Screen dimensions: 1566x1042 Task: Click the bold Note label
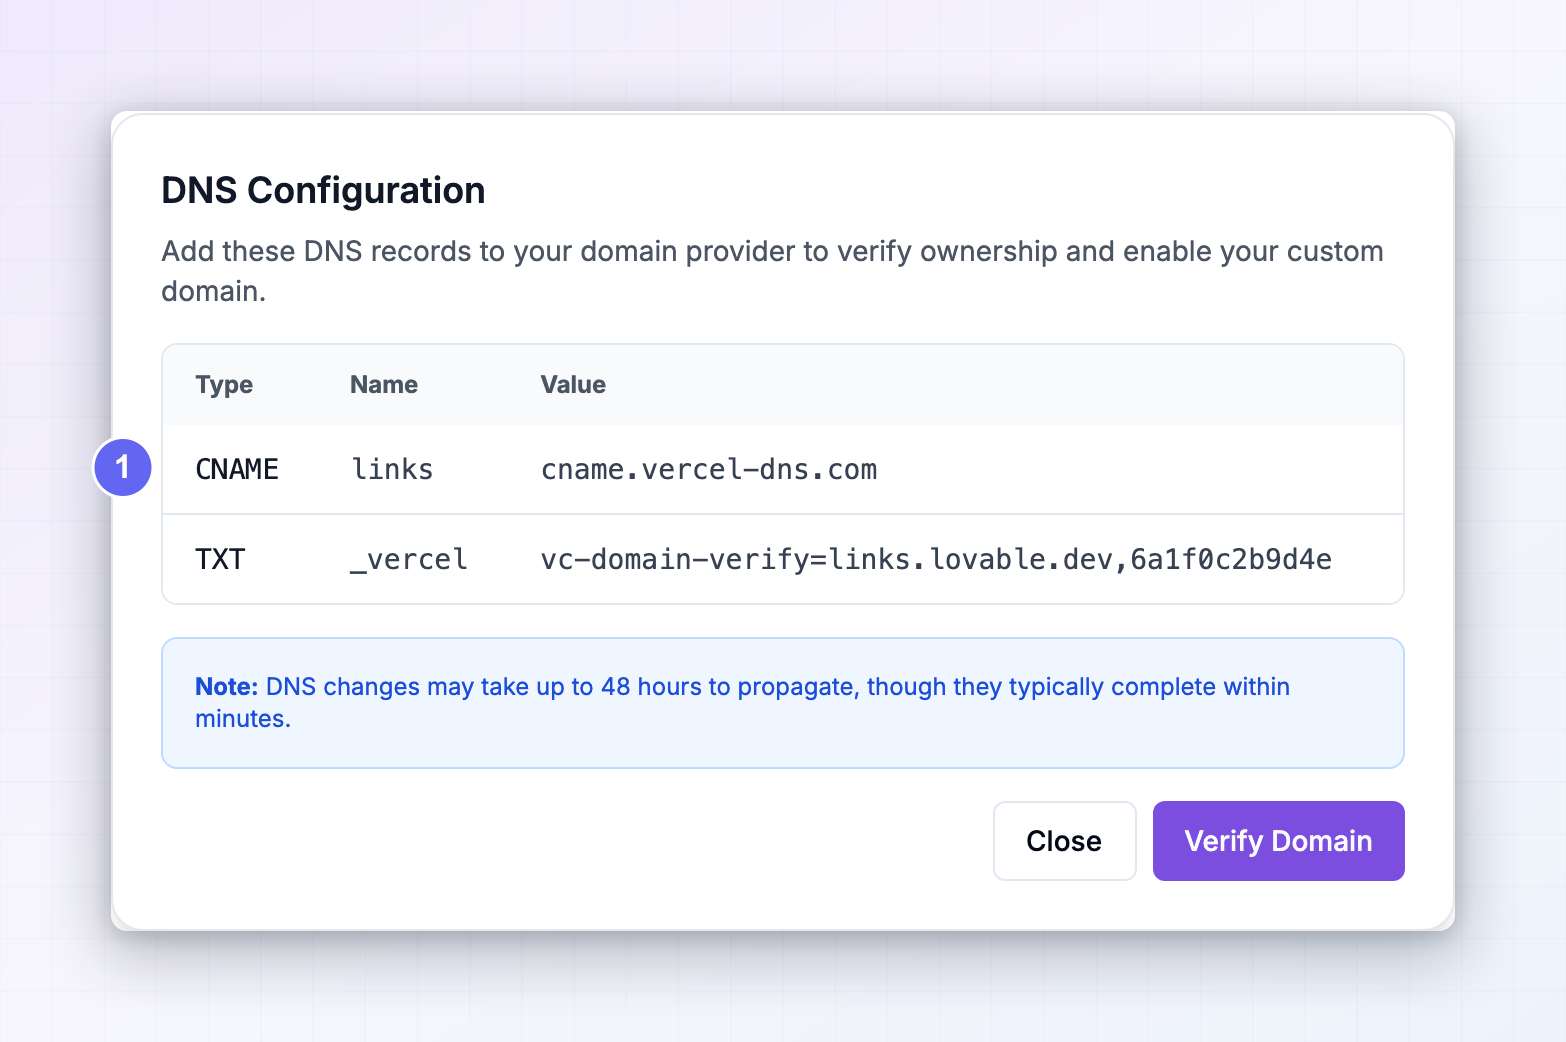pyautogui.click(x=227, y=687)
